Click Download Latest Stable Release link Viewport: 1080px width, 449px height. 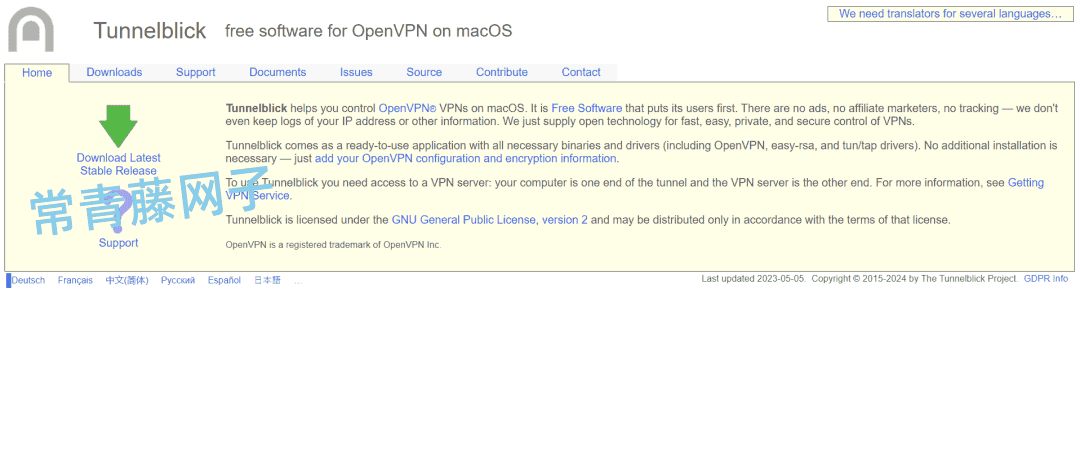click(118, 164)
